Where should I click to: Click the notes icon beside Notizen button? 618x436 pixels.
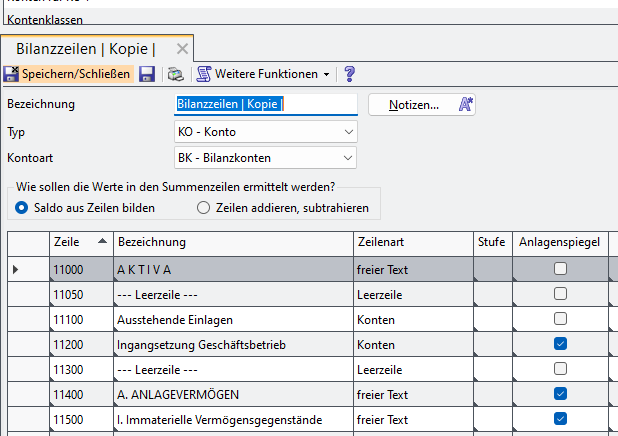466,104
